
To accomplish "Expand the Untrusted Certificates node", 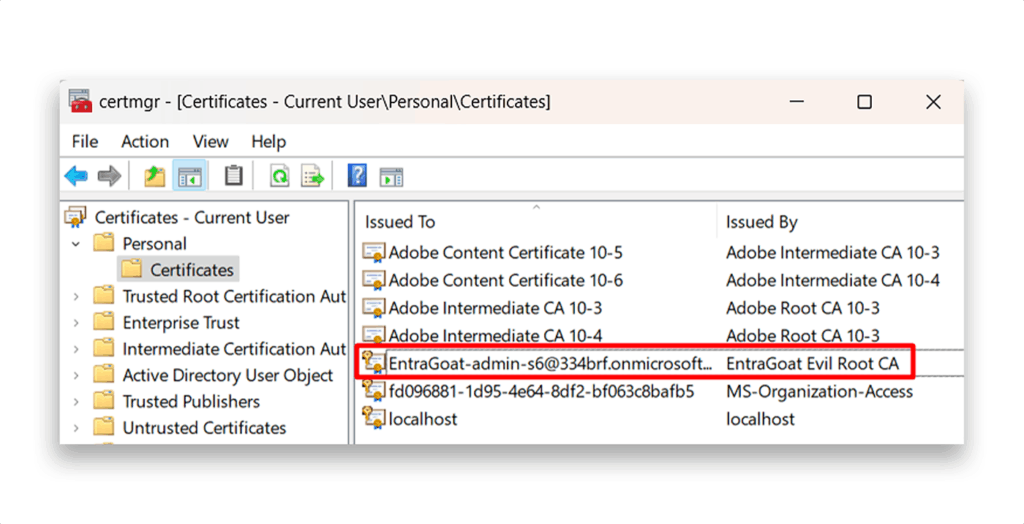I will 76,428.
